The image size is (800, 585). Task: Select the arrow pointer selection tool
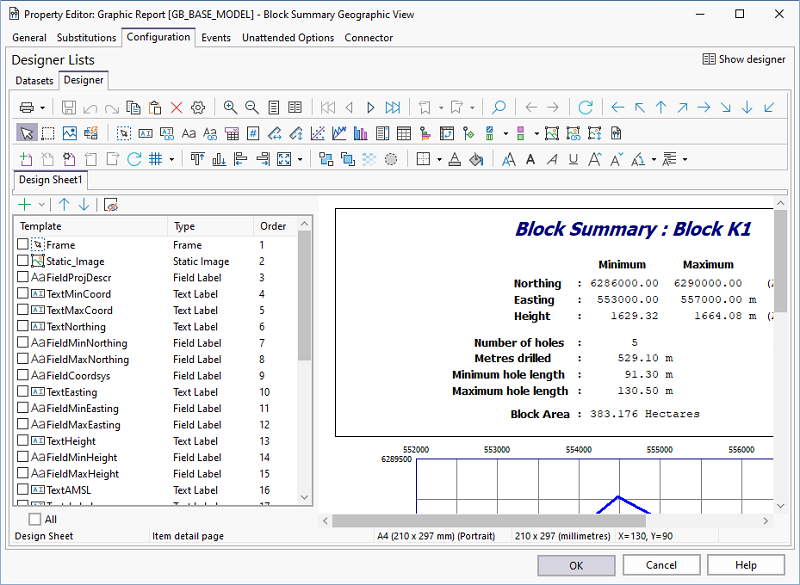[x=26, y=133]
